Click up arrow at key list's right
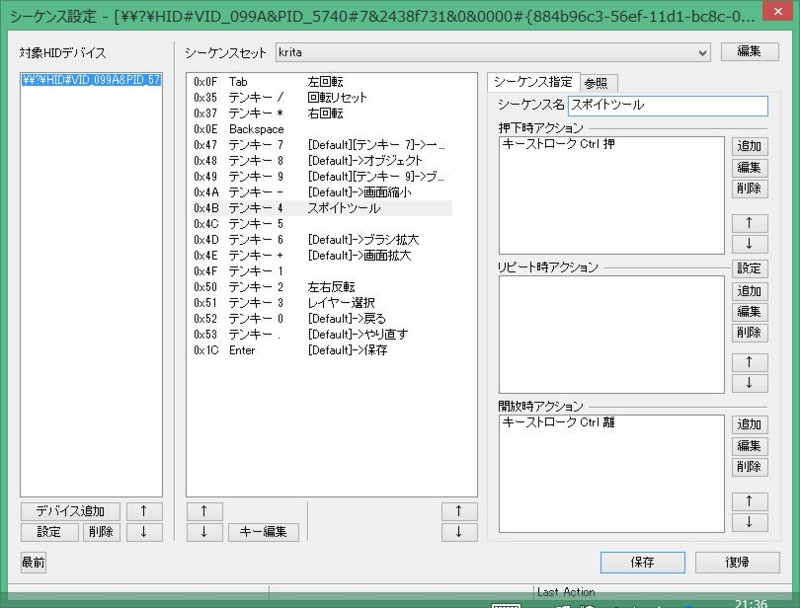This screenshot has height=608, width=800. 459,511
